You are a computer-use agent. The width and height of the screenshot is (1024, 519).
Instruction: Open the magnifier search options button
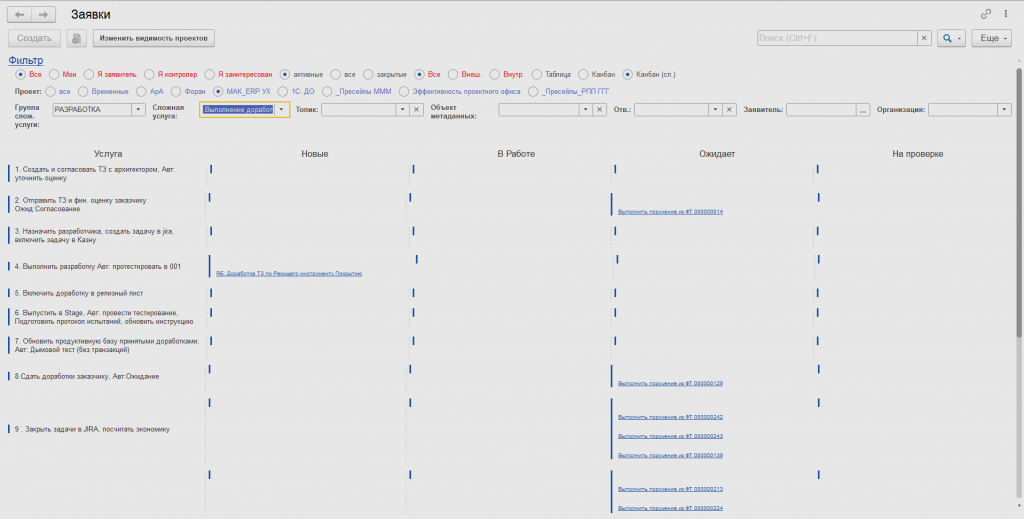pos(951,38)
